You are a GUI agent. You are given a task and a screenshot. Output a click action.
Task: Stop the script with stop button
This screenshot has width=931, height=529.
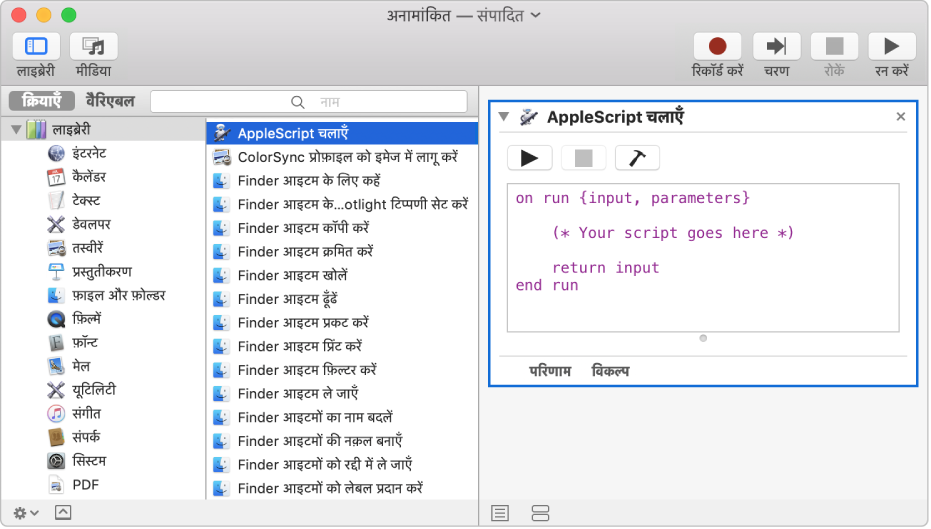tap(584, 158)
